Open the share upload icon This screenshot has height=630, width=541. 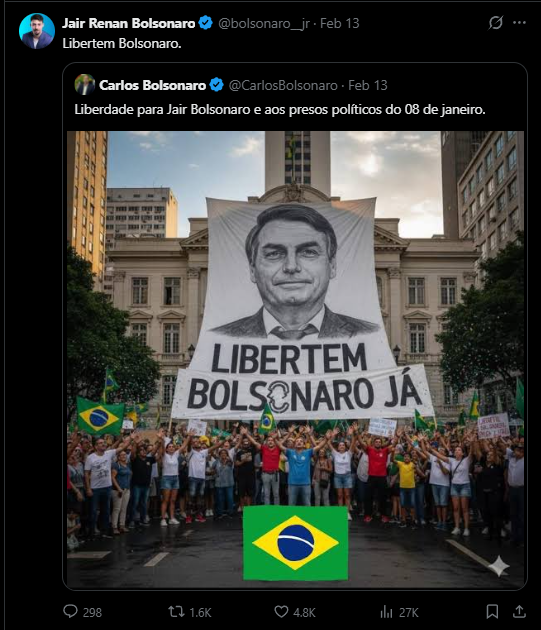pos(519,612)
